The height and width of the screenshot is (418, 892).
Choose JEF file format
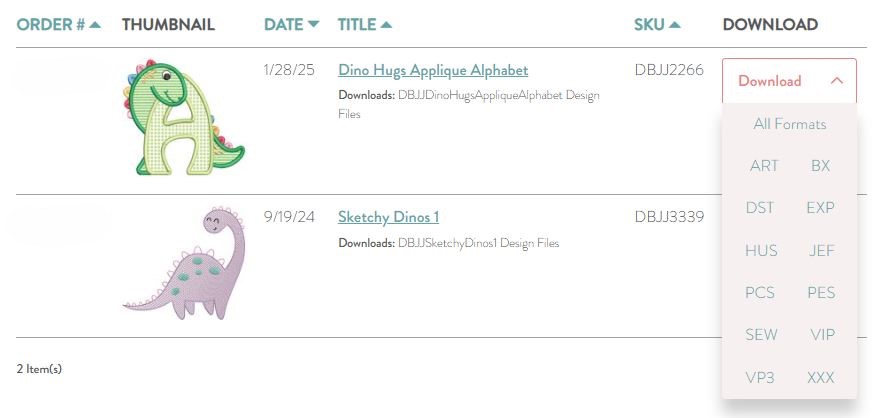tap(821, 250)
